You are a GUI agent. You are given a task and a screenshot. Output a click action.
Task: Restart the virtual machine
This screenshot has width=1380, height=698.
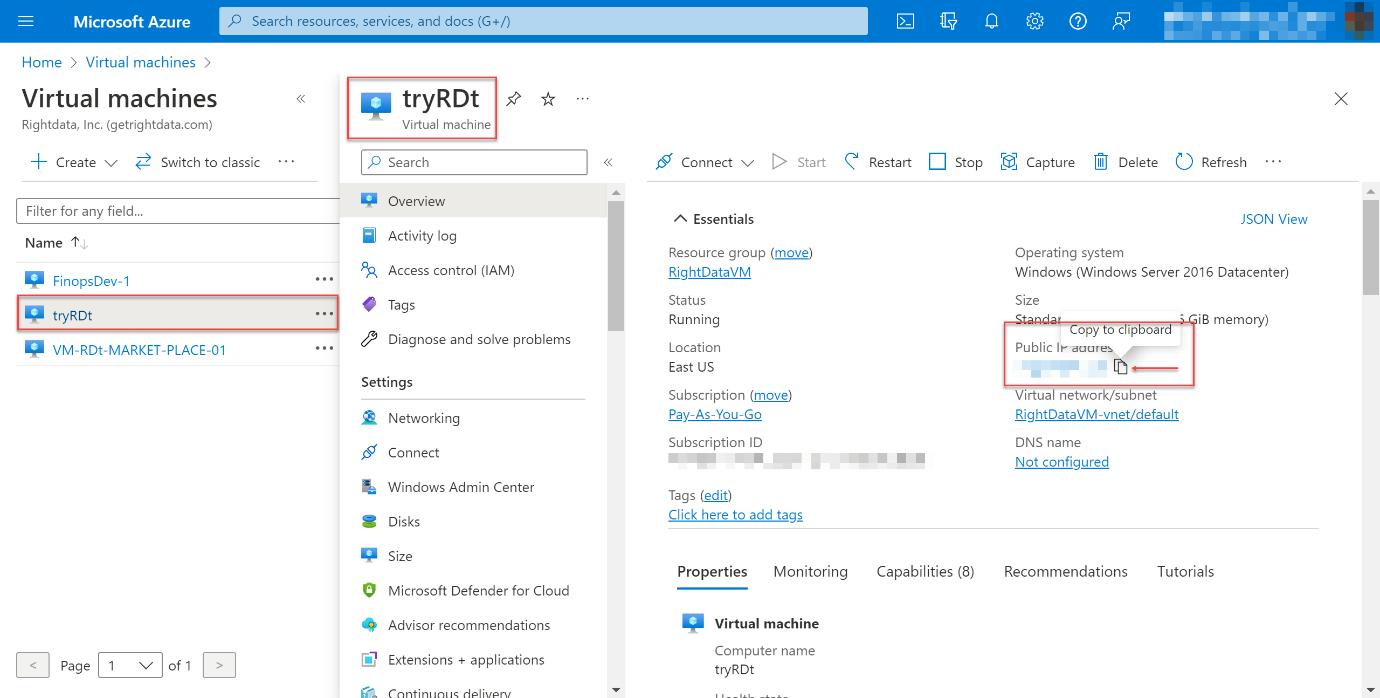pos(876,161)
